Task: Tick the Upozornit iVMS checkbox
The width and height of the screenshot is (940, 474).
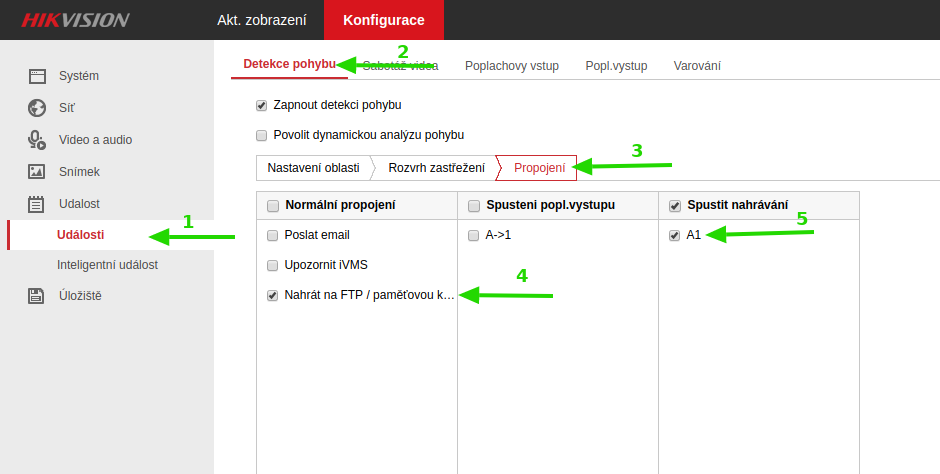Action: point(273,266)
